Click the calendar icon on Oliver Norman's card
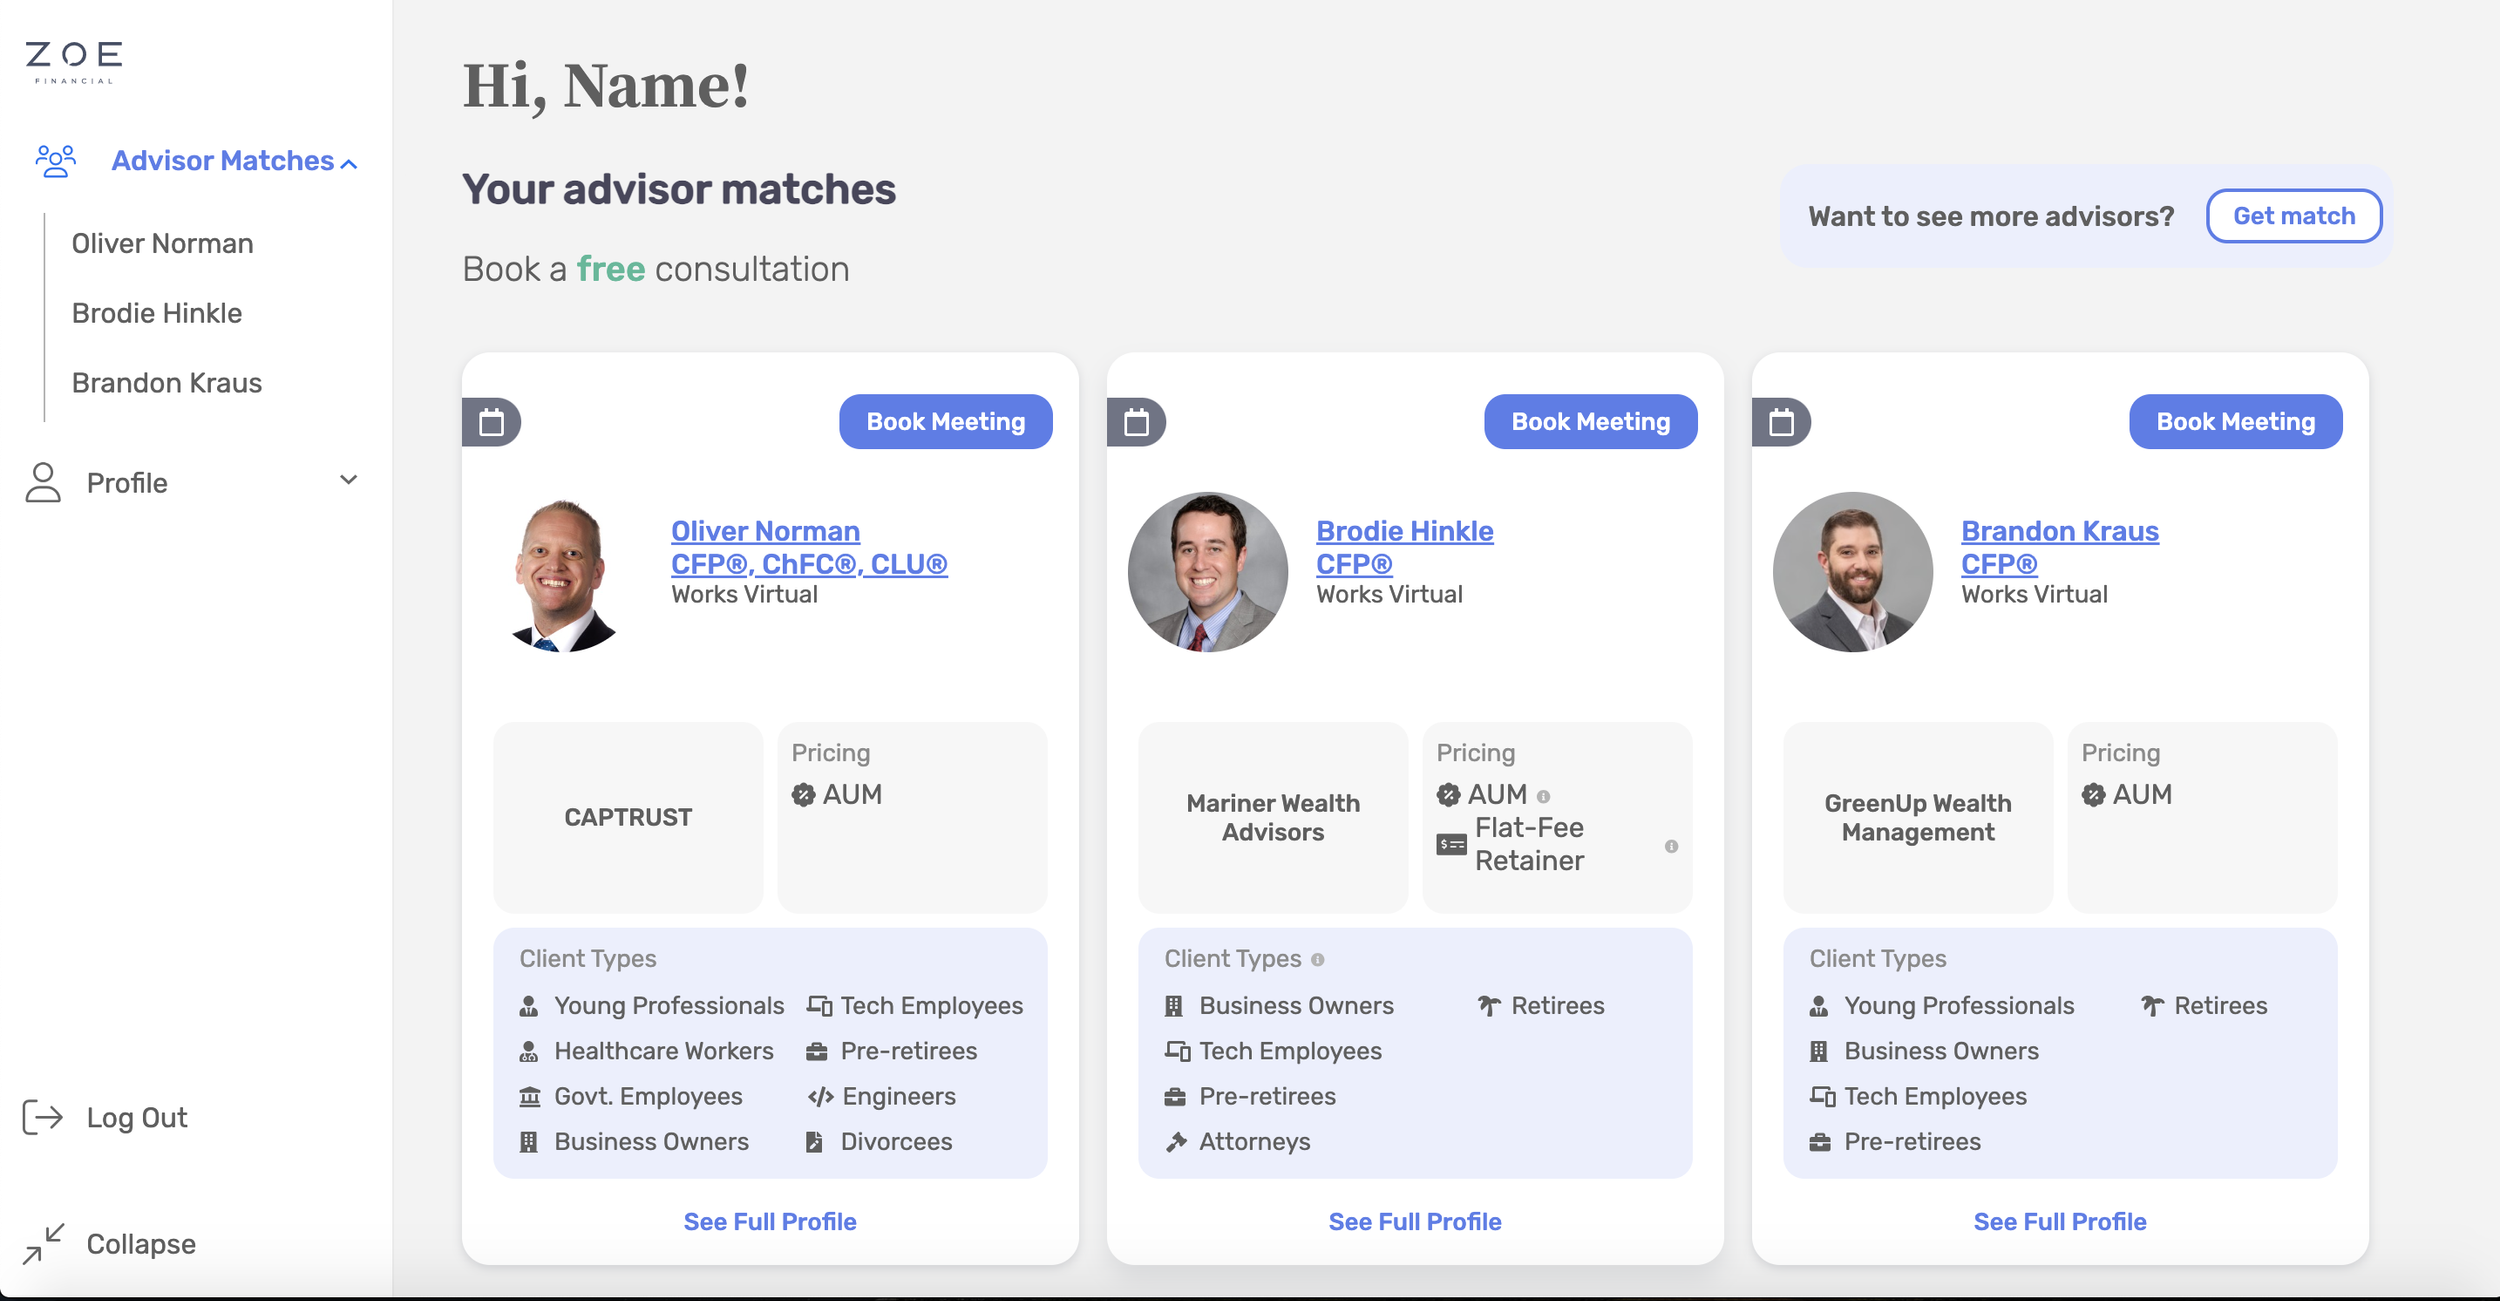This screenshot has height=1301, width=2500. pos(491,422)
